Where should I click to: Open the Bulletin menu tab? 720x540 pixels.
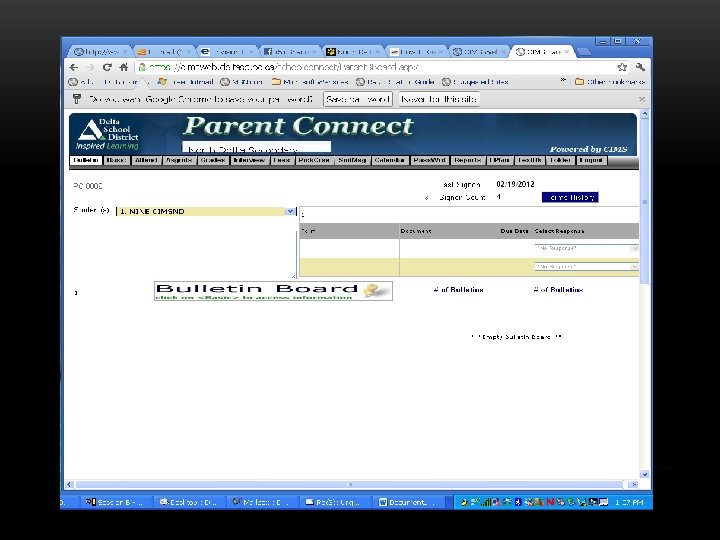click(86, 160)
